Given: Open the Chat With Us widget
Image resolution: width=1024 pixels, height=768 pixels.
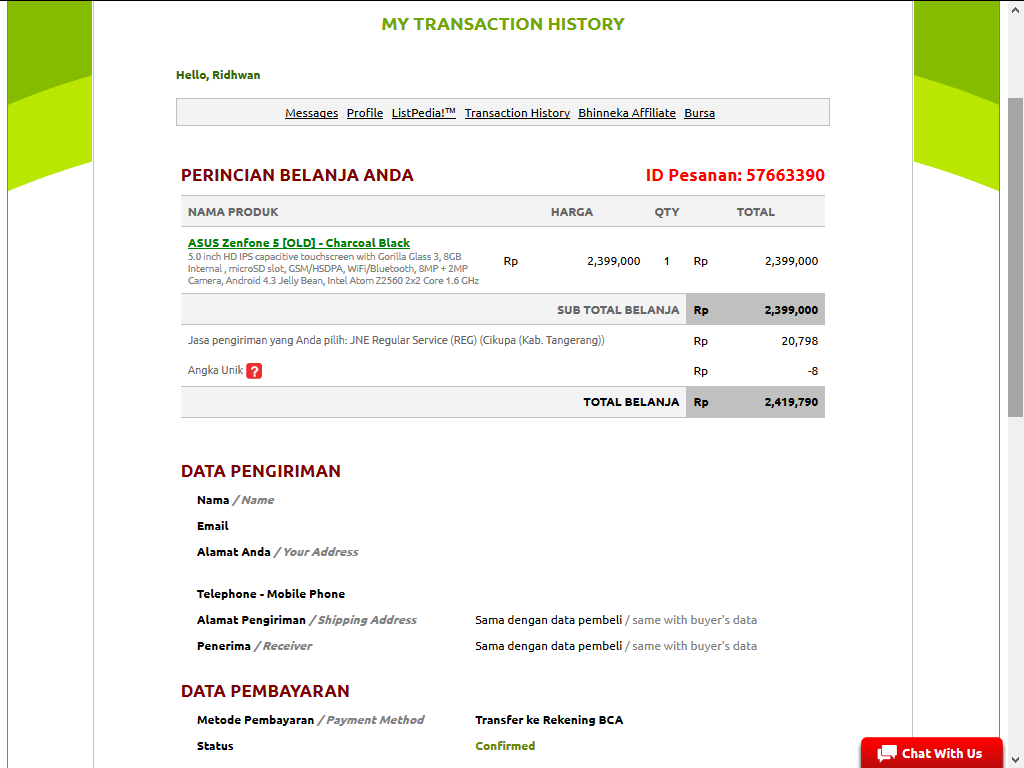Looking at the screenshot, I should coord(931,753).
